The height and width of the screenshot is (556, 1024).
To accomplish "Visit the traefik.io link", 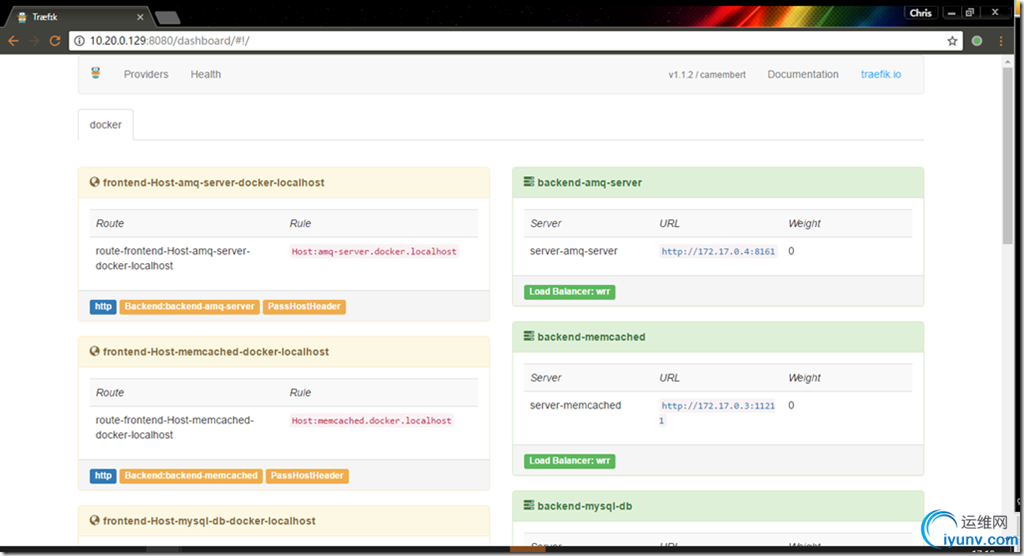I will [881, 74].
